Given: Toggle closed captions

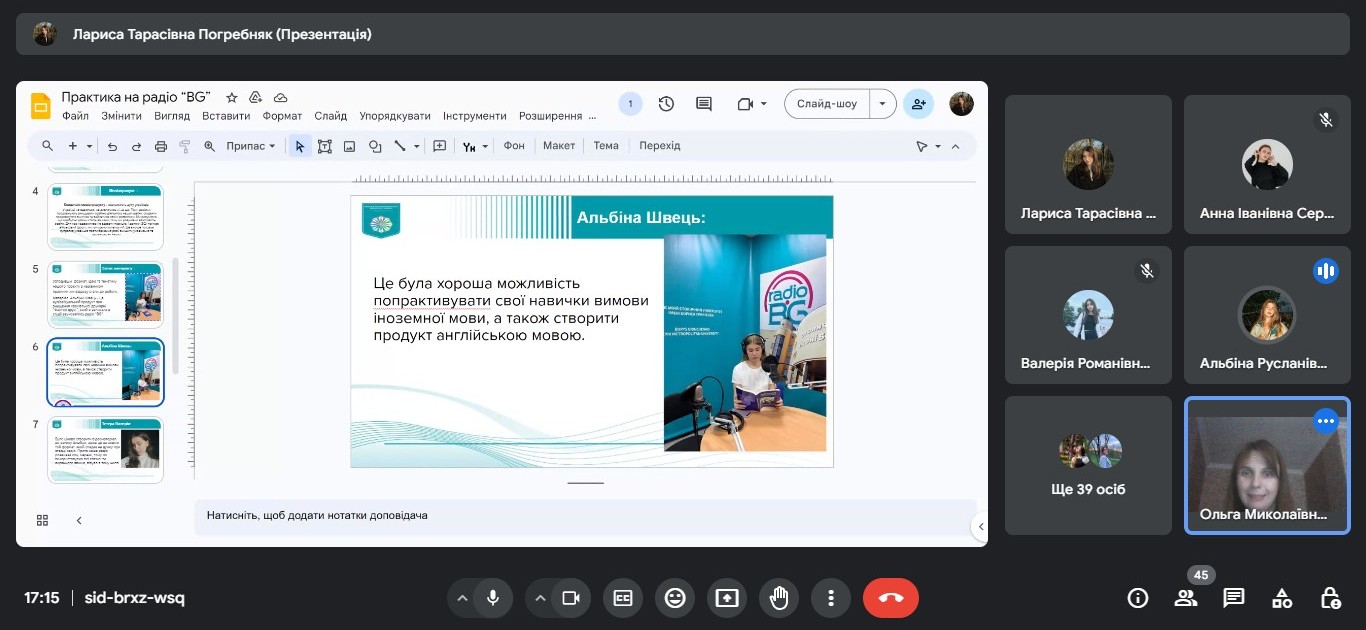Looking at the screenshot, I should [623, 598].
